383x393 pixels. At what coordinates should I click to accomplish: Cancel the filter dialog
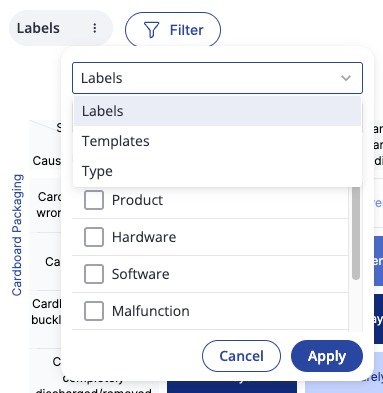click(x=241, y=356)
